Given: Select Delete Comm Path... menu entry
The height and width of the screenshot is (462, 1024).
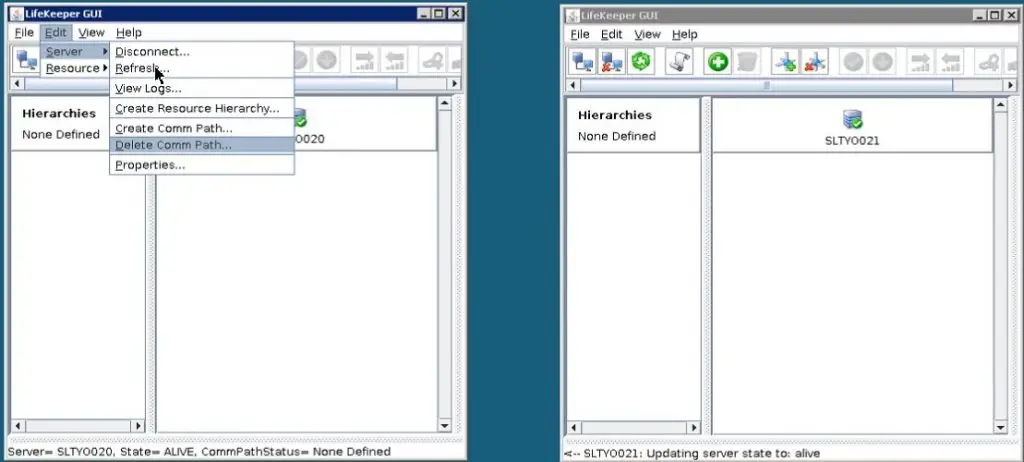Looking at the screenshot, I should [202, 145].
